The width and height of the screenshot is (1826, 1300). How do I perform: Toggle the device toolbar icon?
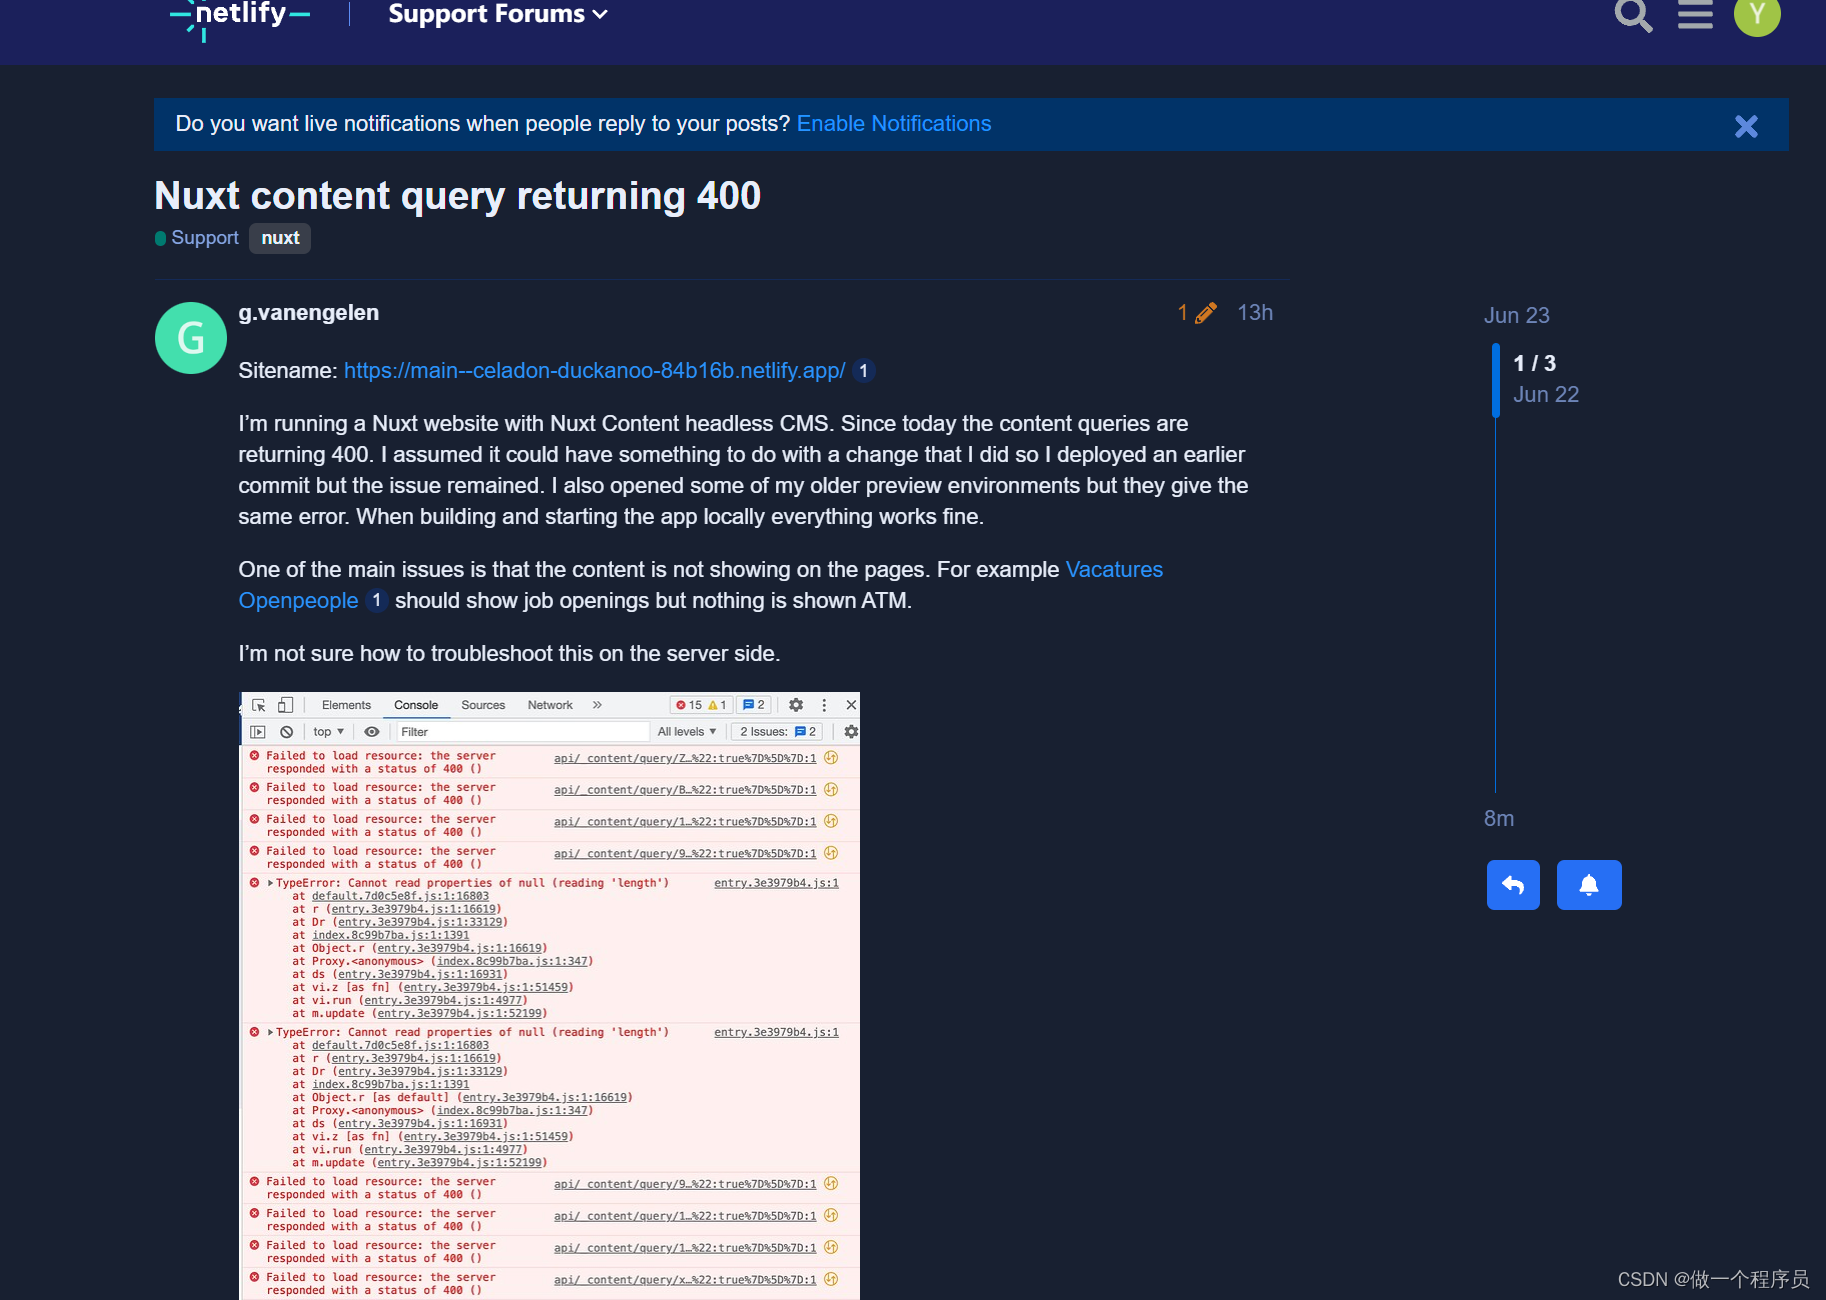pos(285,705)
